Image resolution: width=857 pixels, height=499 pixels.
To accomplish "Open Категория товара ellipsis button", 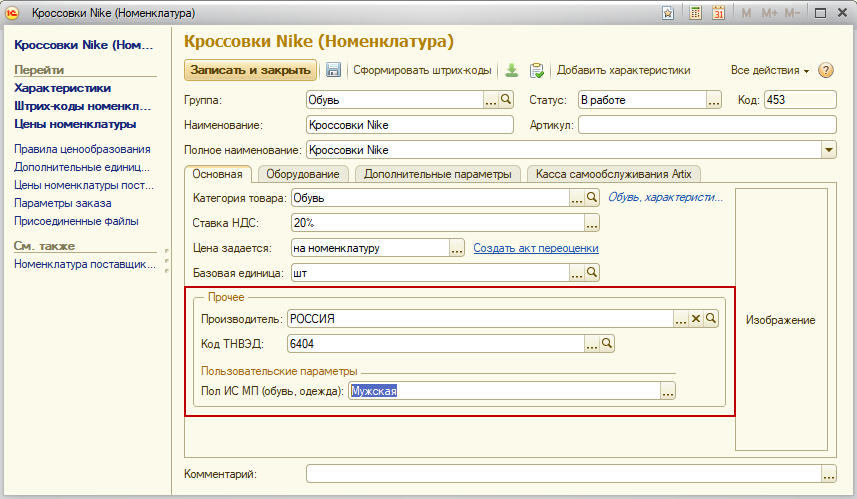I will tap(577, 198).
